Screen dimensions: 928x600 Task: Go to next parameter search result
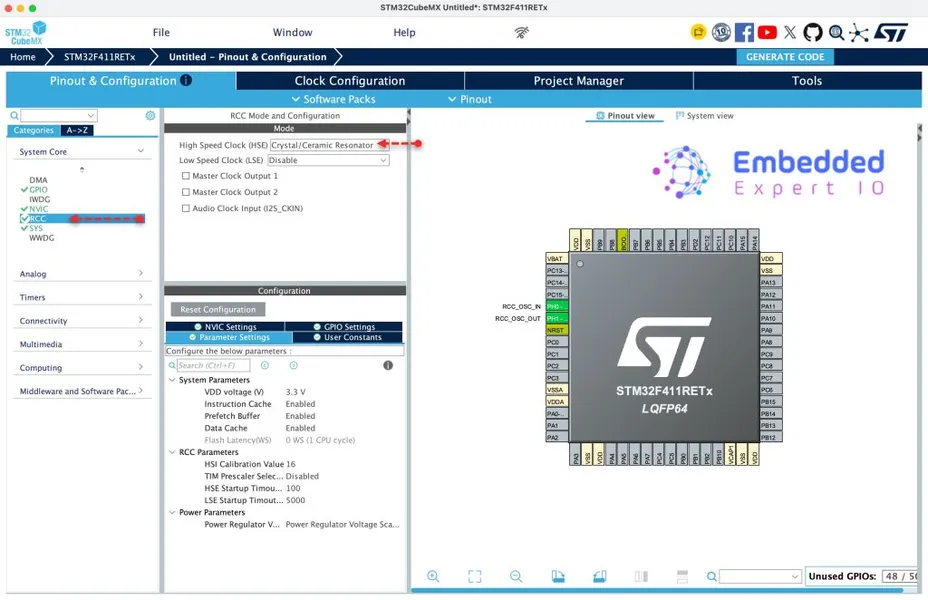pos(294,365)
